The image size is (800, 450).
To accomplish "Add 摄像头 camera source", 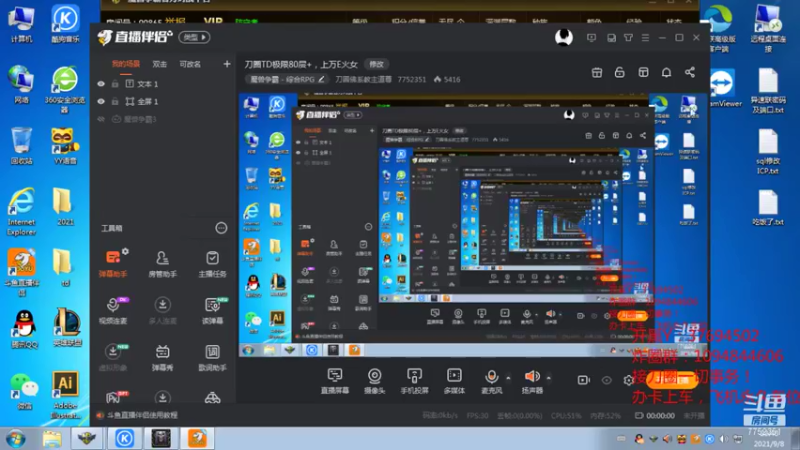I will click(374, 381).
